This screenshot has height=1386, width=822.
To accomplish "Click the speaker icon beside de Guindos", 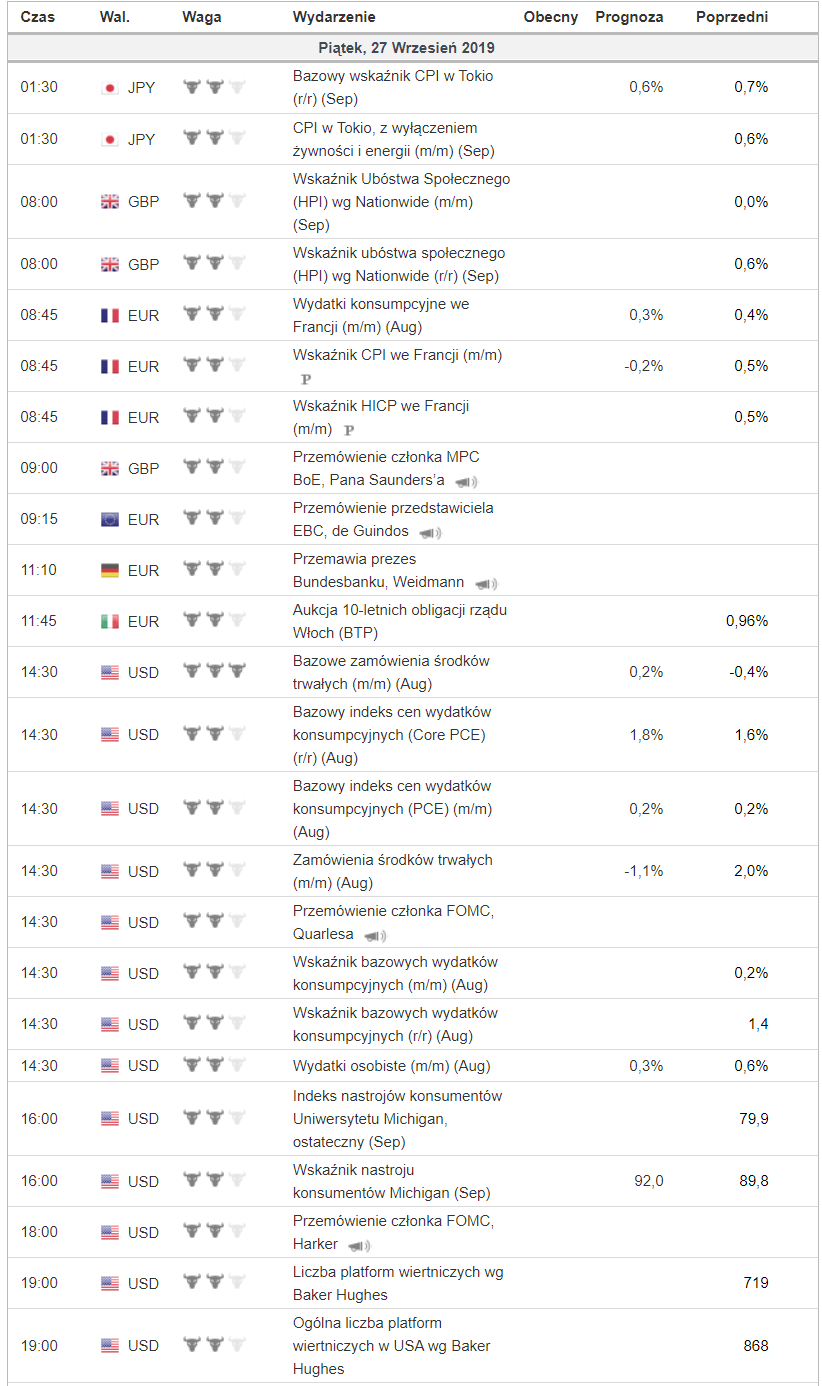I will click(430, 533).
